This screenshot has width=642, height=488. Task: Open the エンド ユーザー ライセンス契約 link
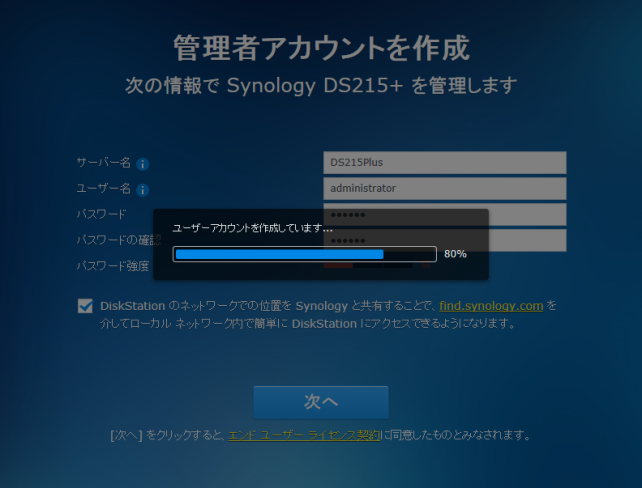coord(304,435)
